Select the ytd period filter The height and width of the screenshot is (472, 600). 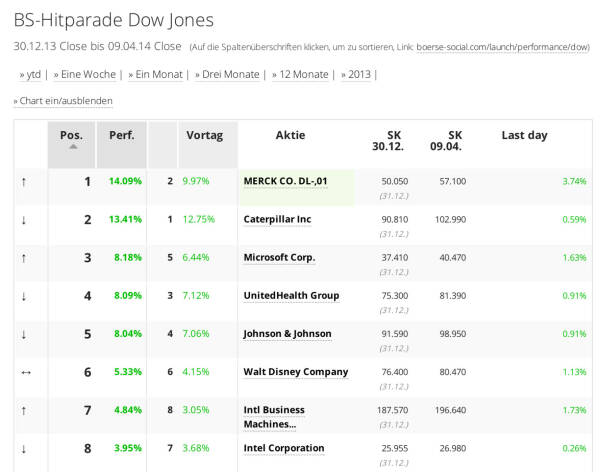(x=30, y=74)
